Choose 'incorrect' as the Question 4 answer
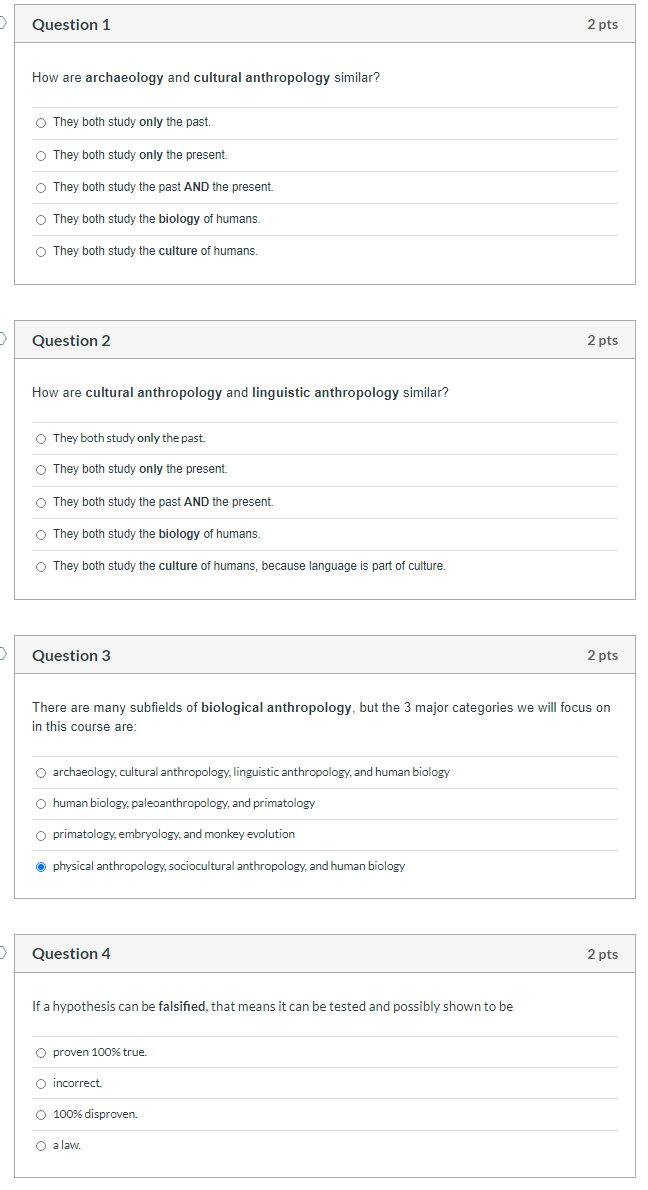The height and width of the screenshot is (1190, 648). (40, 1083)
